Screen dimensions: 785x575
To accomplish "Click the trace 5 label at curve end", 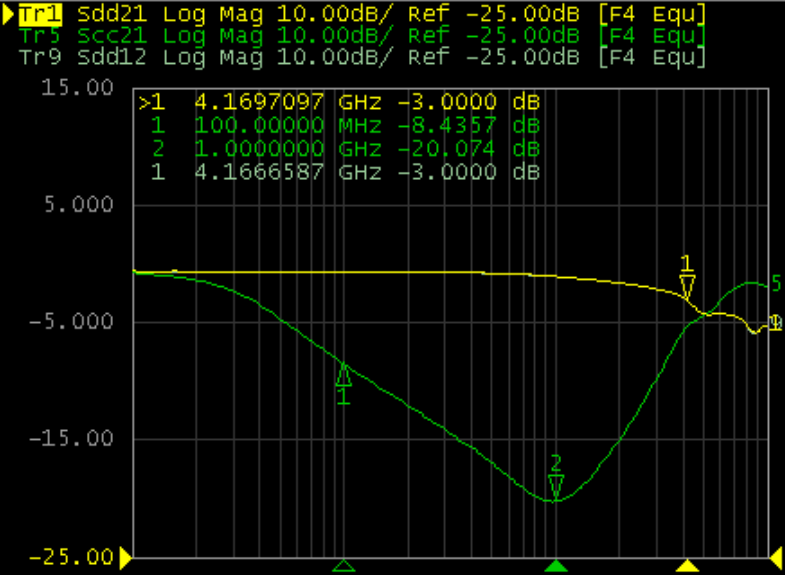I will tap(776, 285).
